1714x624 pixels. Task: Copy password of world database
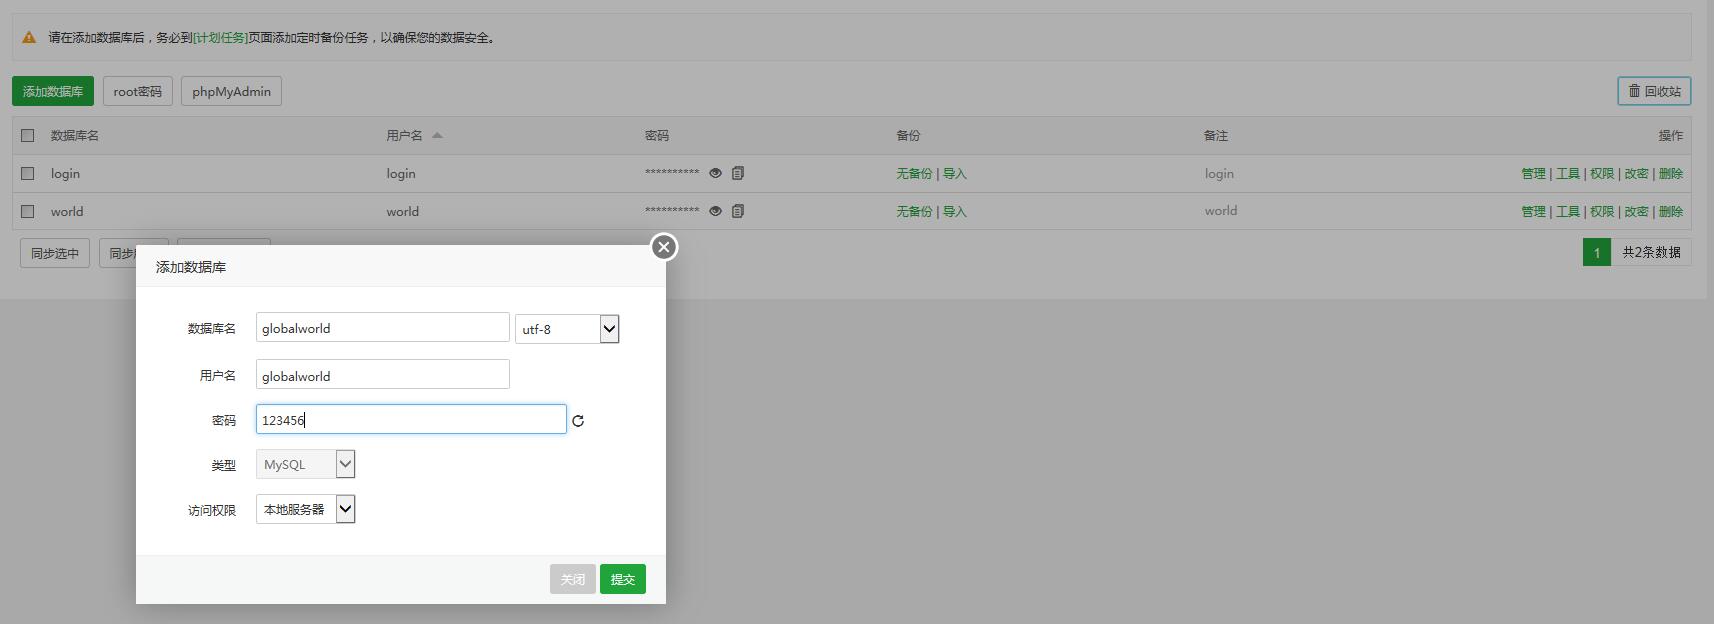tap(738, 211)
